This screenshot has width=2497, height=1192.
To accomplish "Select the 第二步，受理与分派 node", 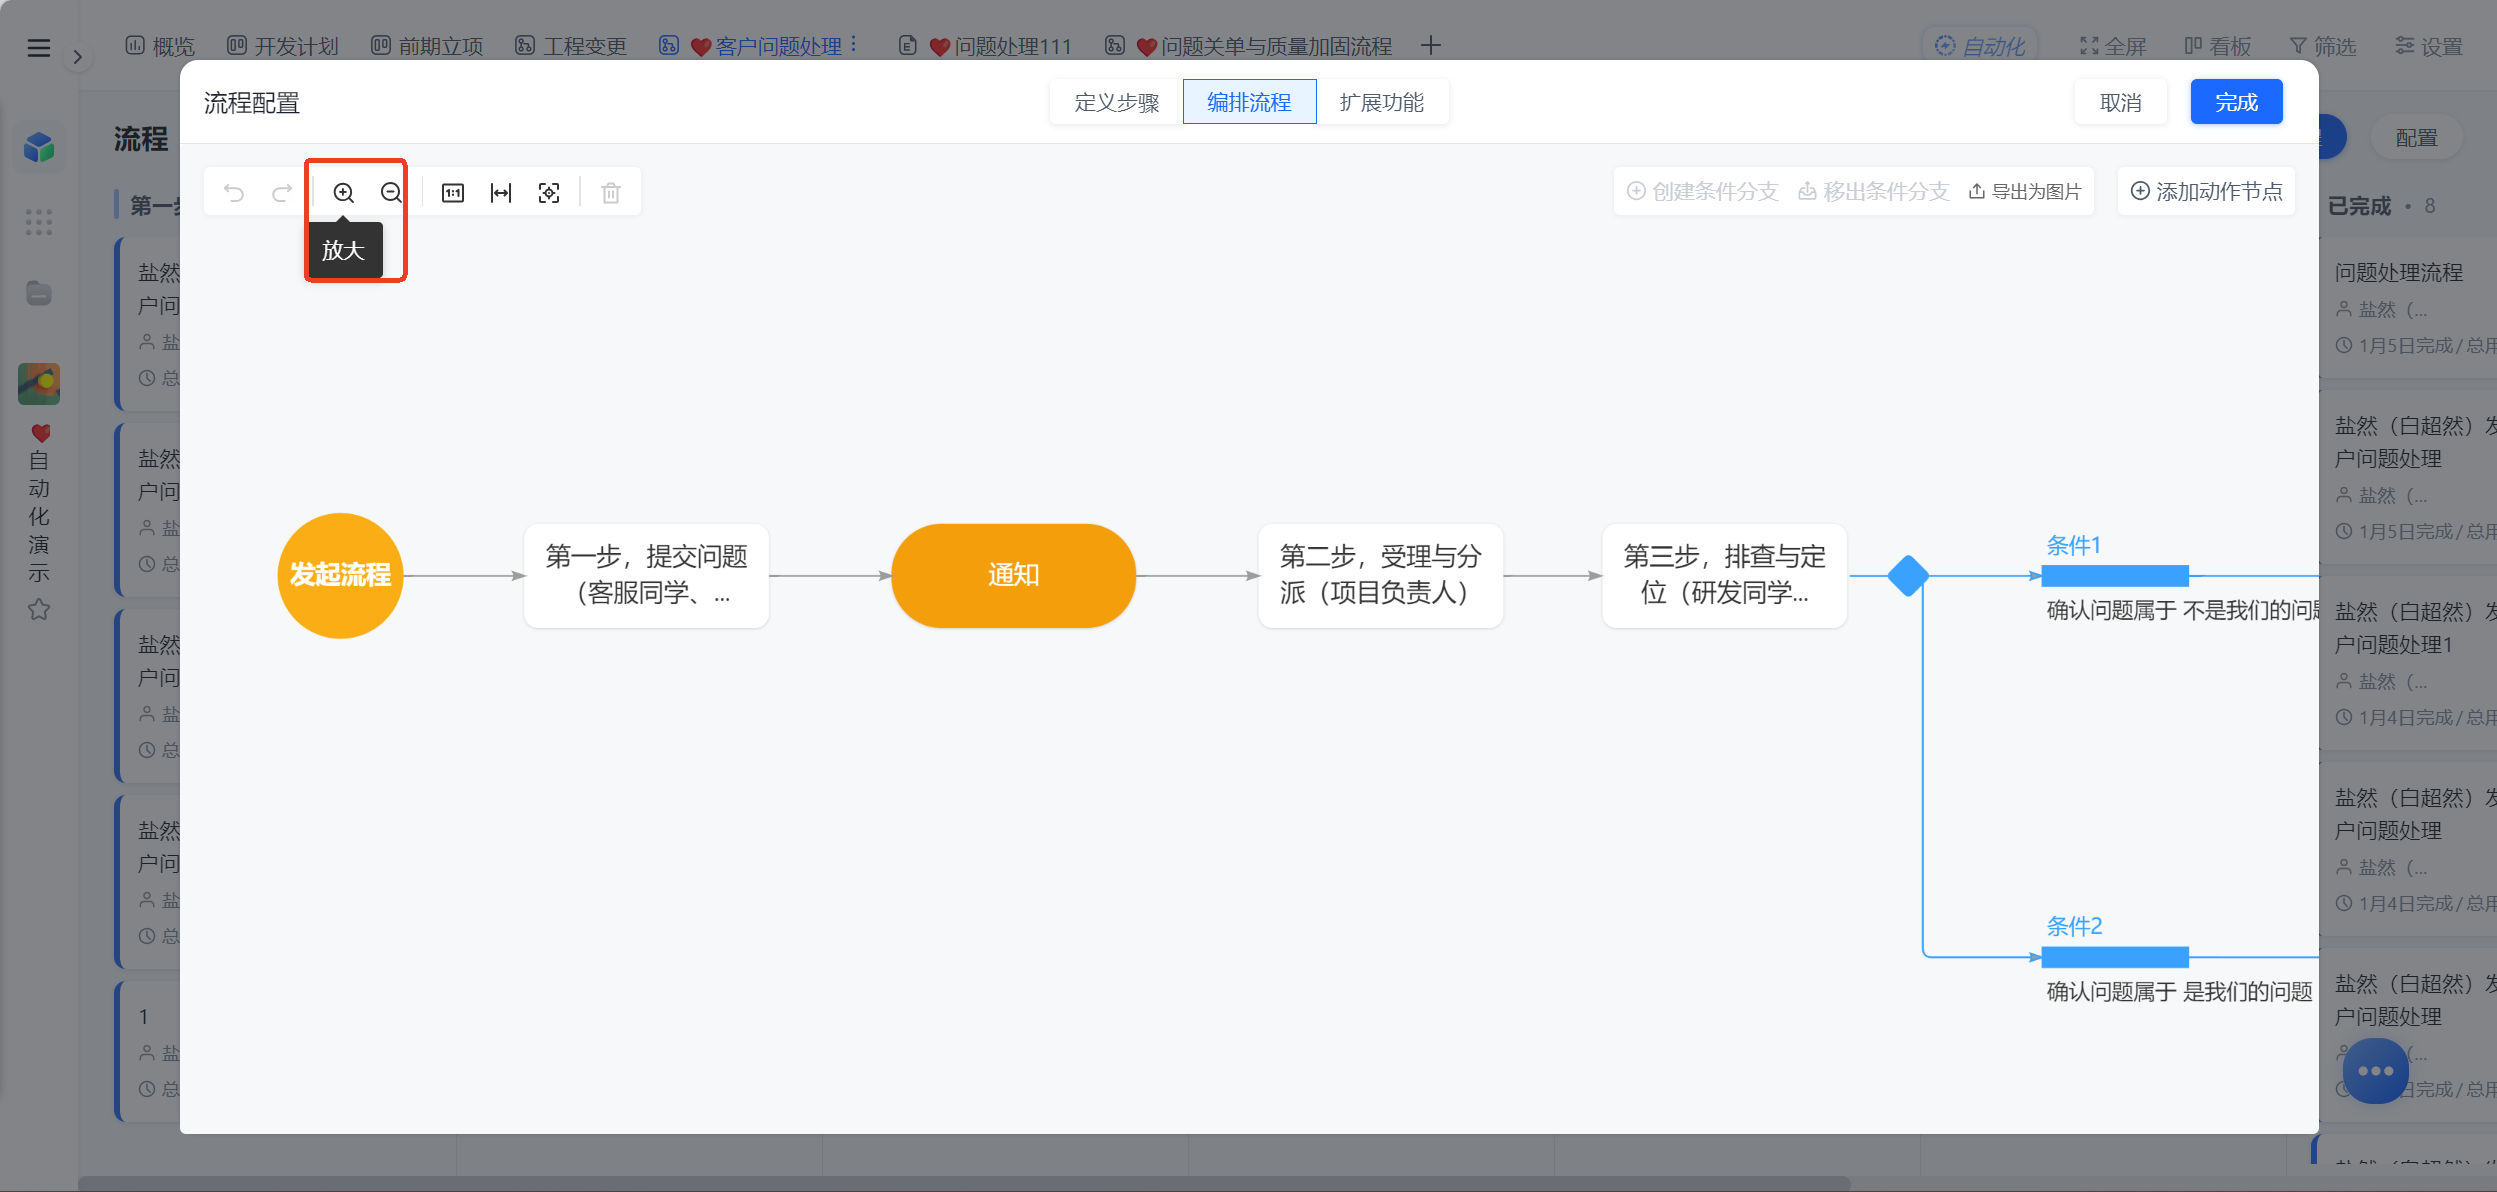I will pyautogui.click(x=1380, y=575).
